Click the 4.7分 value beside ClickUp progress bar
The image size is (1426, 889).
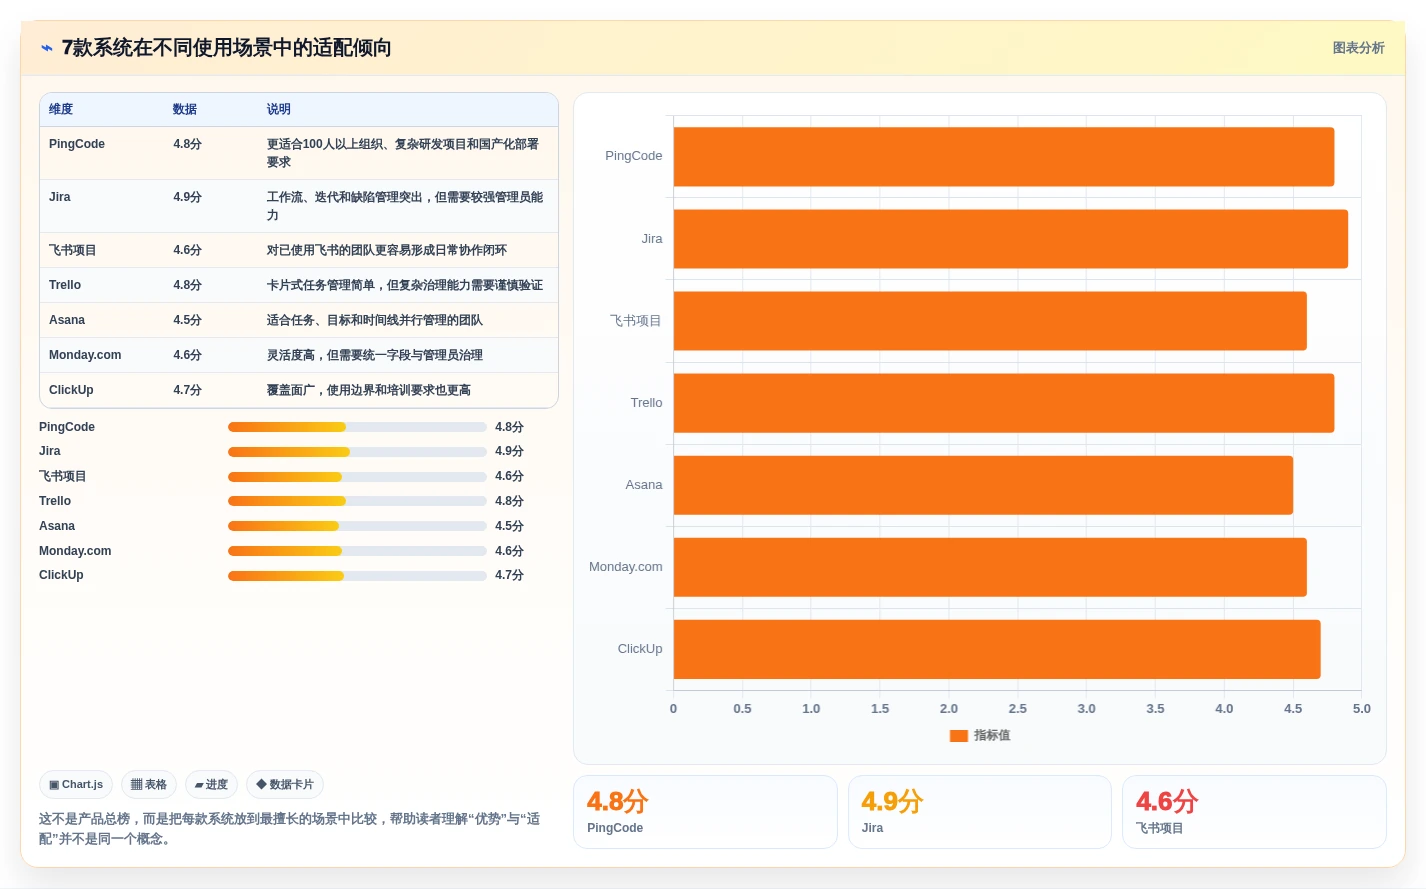pyautogui.click(x=509, y=576)
